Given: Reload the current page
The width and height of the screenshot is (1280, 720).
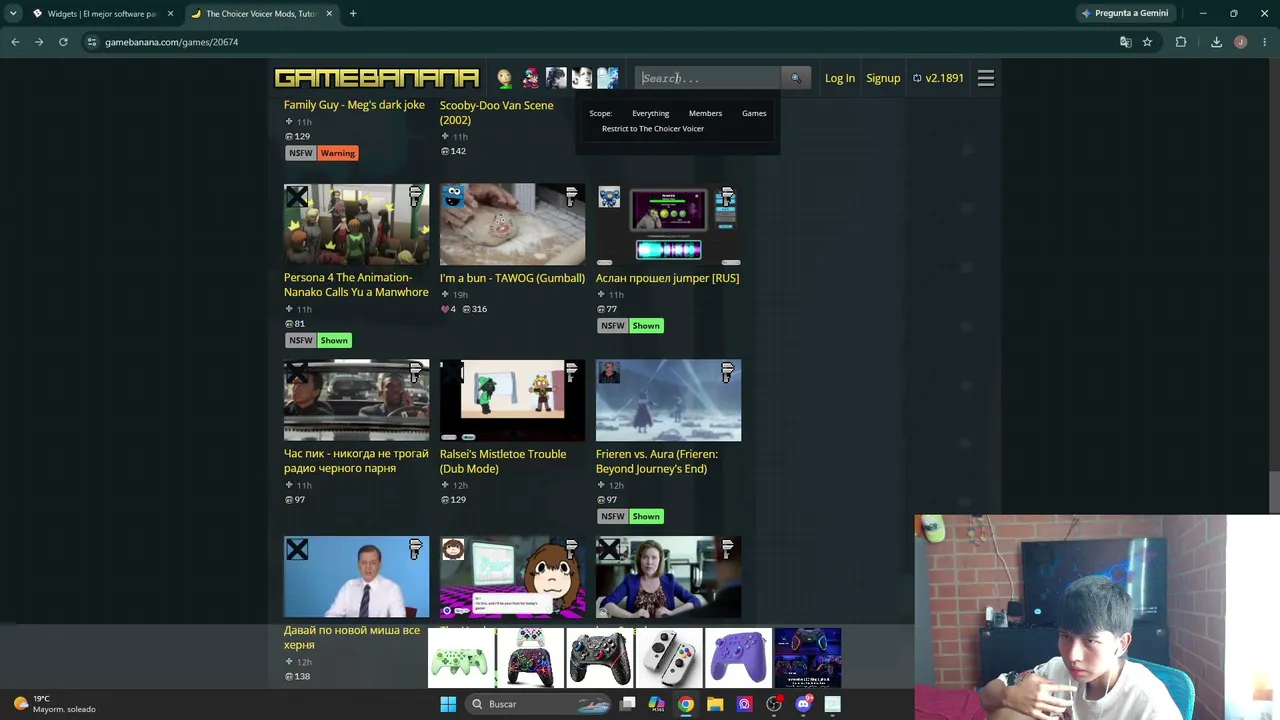Looking at the screenshot, I should (x=63, y=42).
